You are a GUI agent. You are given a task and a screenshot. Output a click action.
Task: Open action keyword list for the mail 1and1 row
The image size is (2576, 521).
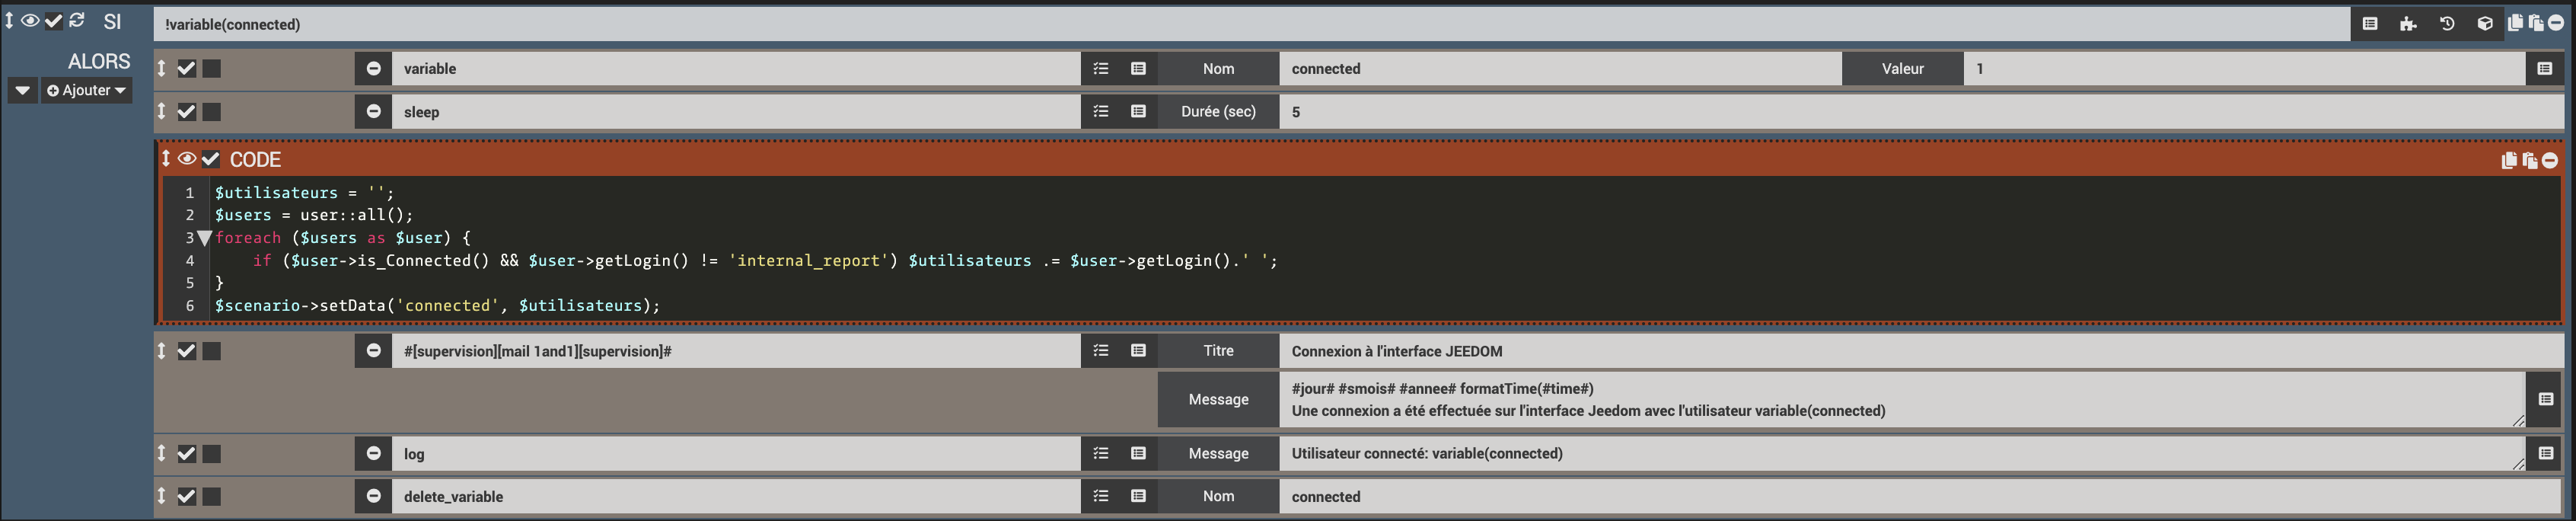coord(1101,350)
